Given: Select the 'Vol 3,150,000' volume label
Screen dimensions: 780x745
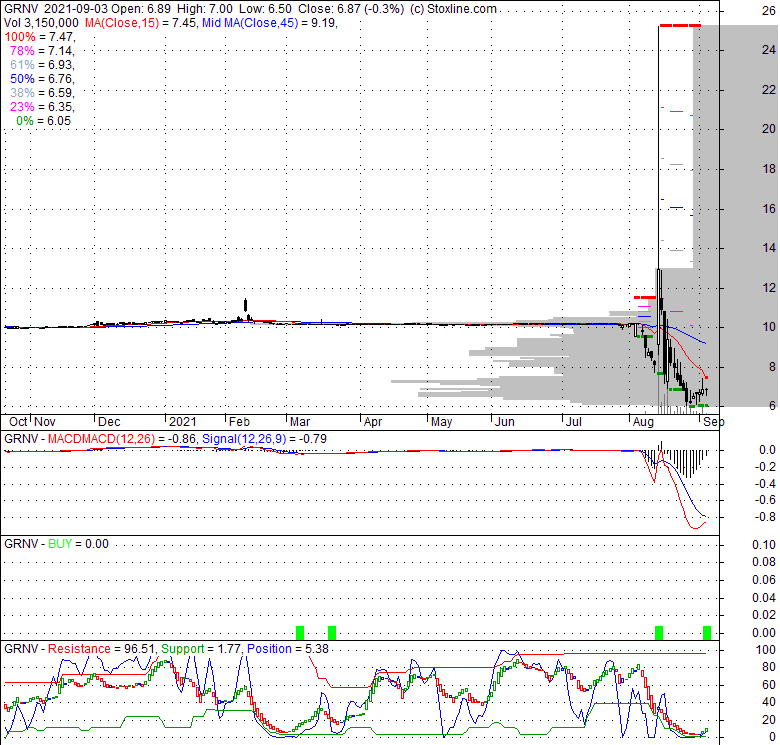Looking at the screenshot, I should pos(41,23).
